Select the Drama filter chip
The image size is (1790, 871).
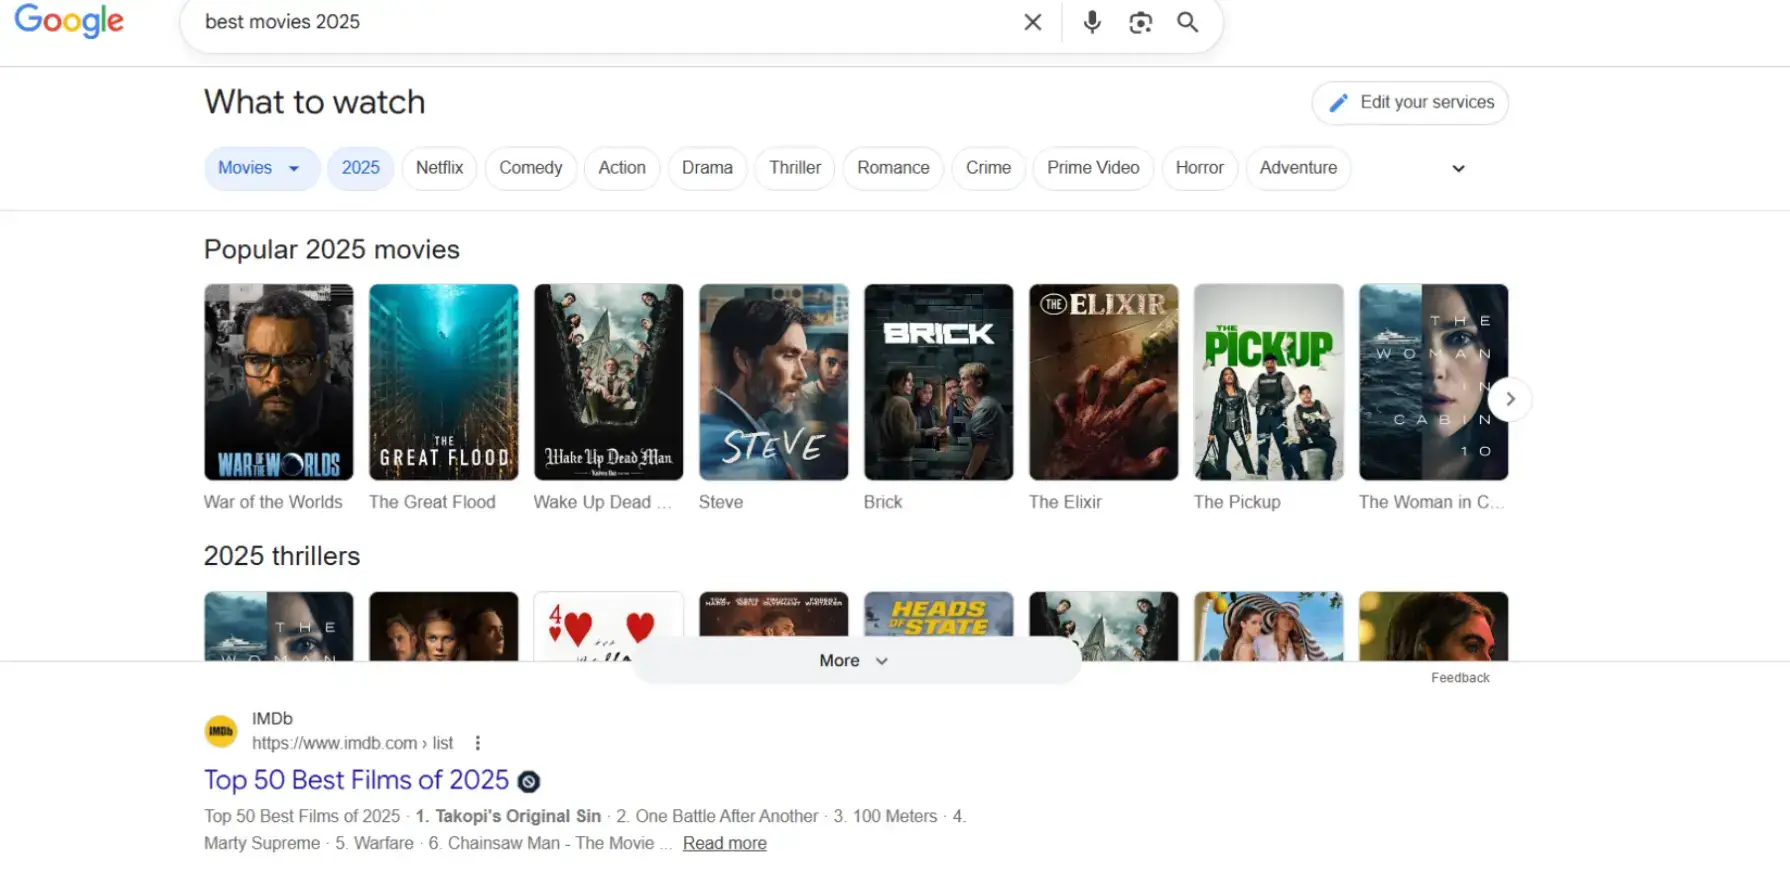(707, 168)
